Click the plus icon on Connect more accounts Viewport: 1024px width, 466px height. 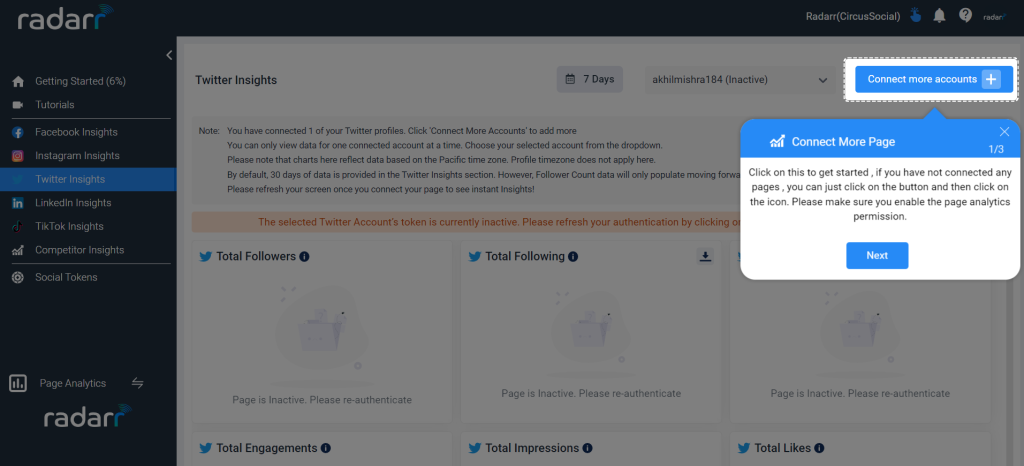coord(991,79)
